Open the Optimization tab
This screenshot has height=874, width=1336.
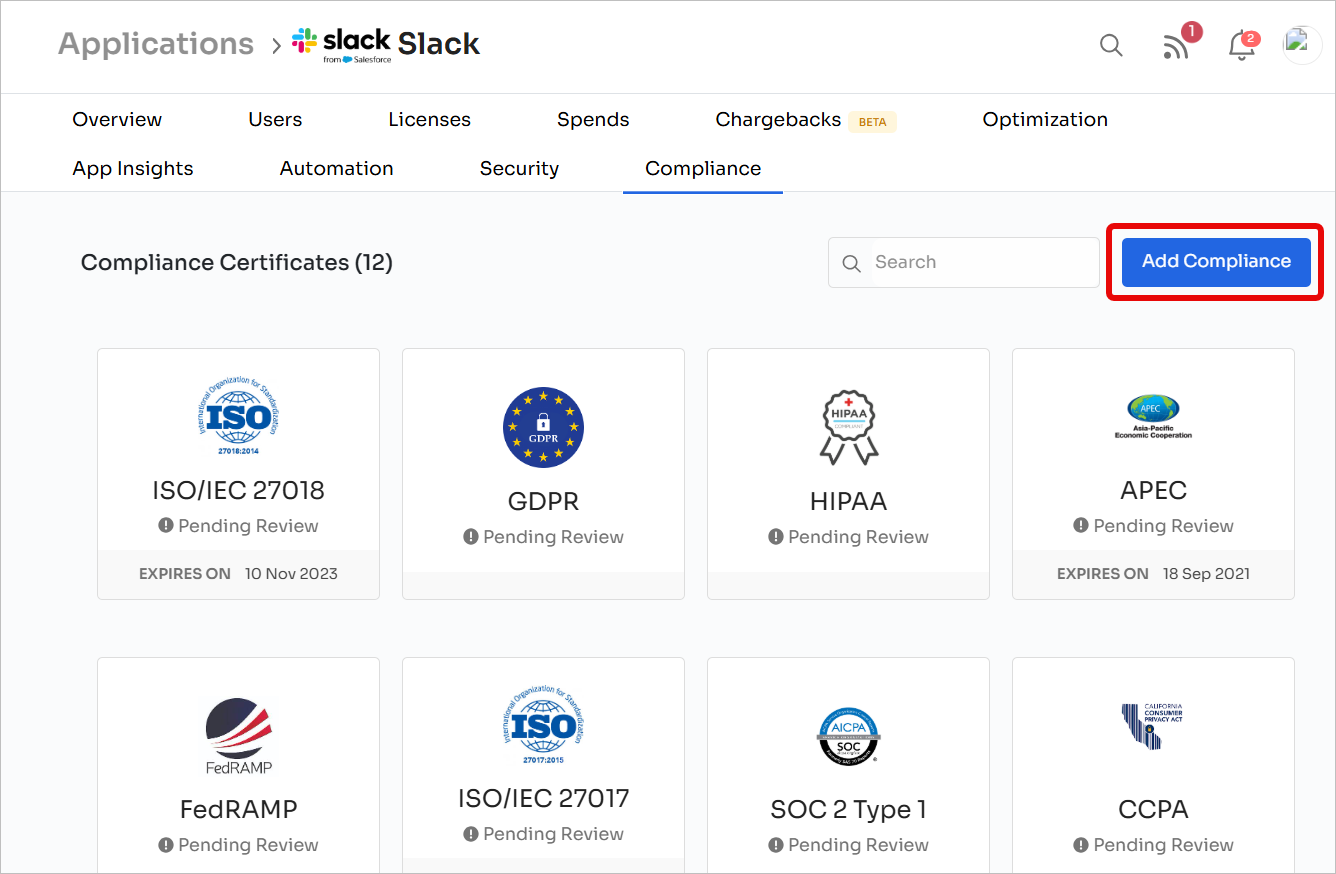[1045, 119]
